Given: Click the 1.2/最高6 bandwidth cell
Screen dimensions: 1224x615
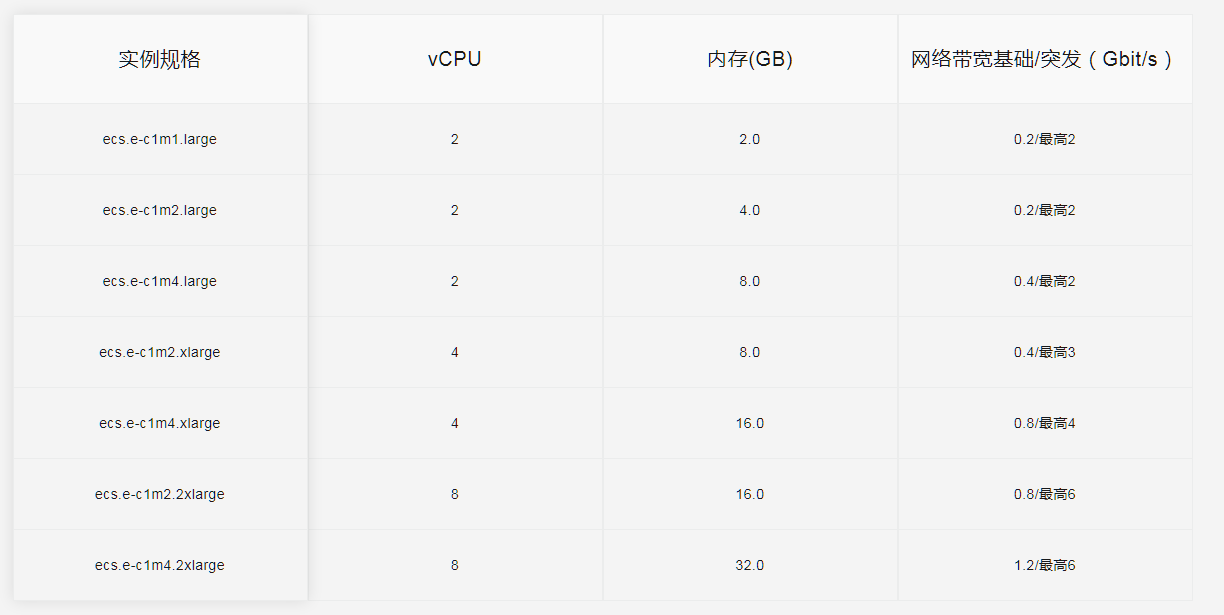Looking at the screenshot, I should click(x=1044, y=565).
